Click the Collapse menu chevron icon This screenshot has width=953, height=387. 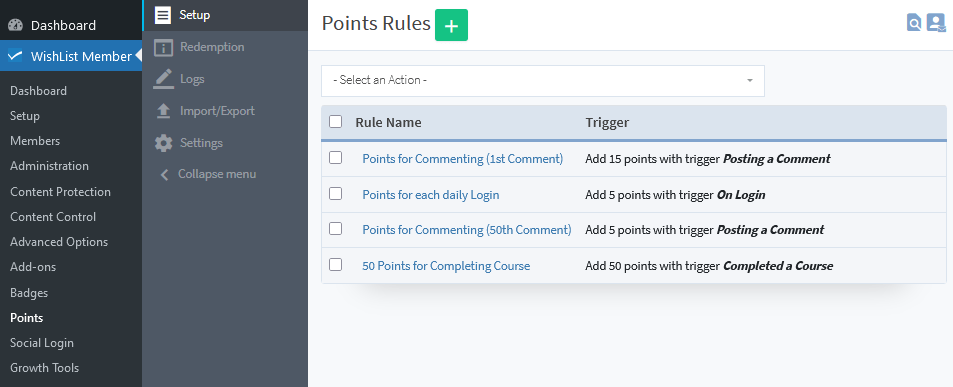tap(164, 174)
